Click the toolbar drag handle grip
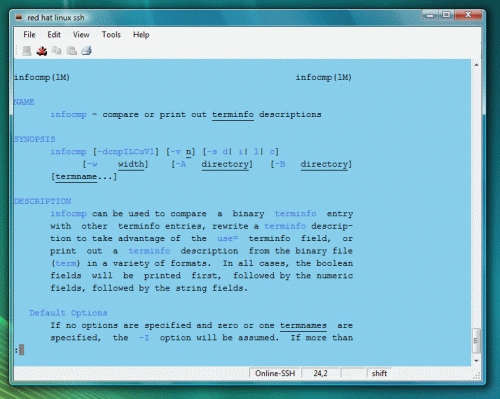The width and height of the screenshot is (500, 399). pos(16,51)
